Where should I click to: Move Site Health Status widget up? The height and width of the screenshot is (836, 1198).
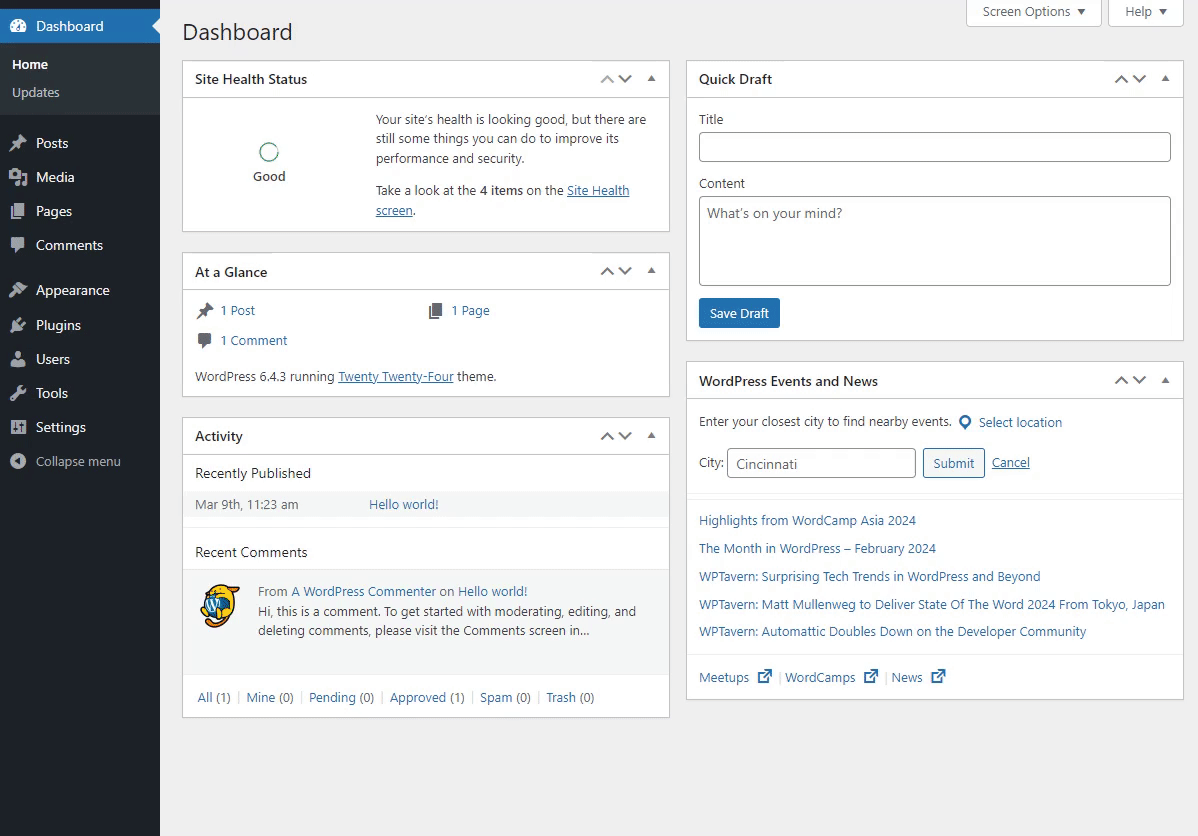[607, 79]
